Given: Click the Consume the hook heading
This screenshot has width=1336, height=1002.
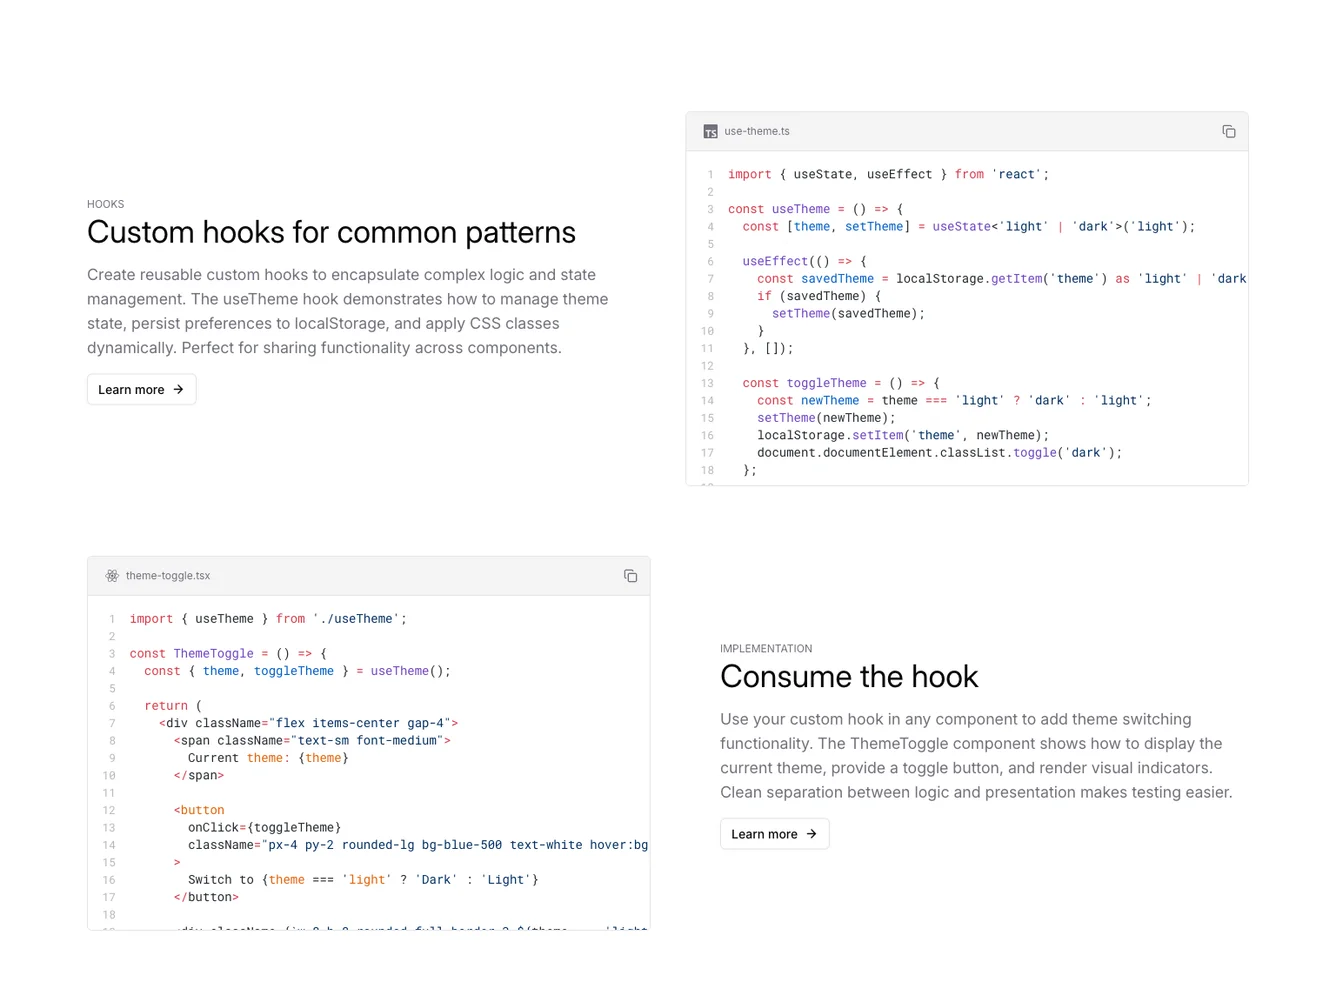Looking at the screenshot, I should click(x=849, y=677).
